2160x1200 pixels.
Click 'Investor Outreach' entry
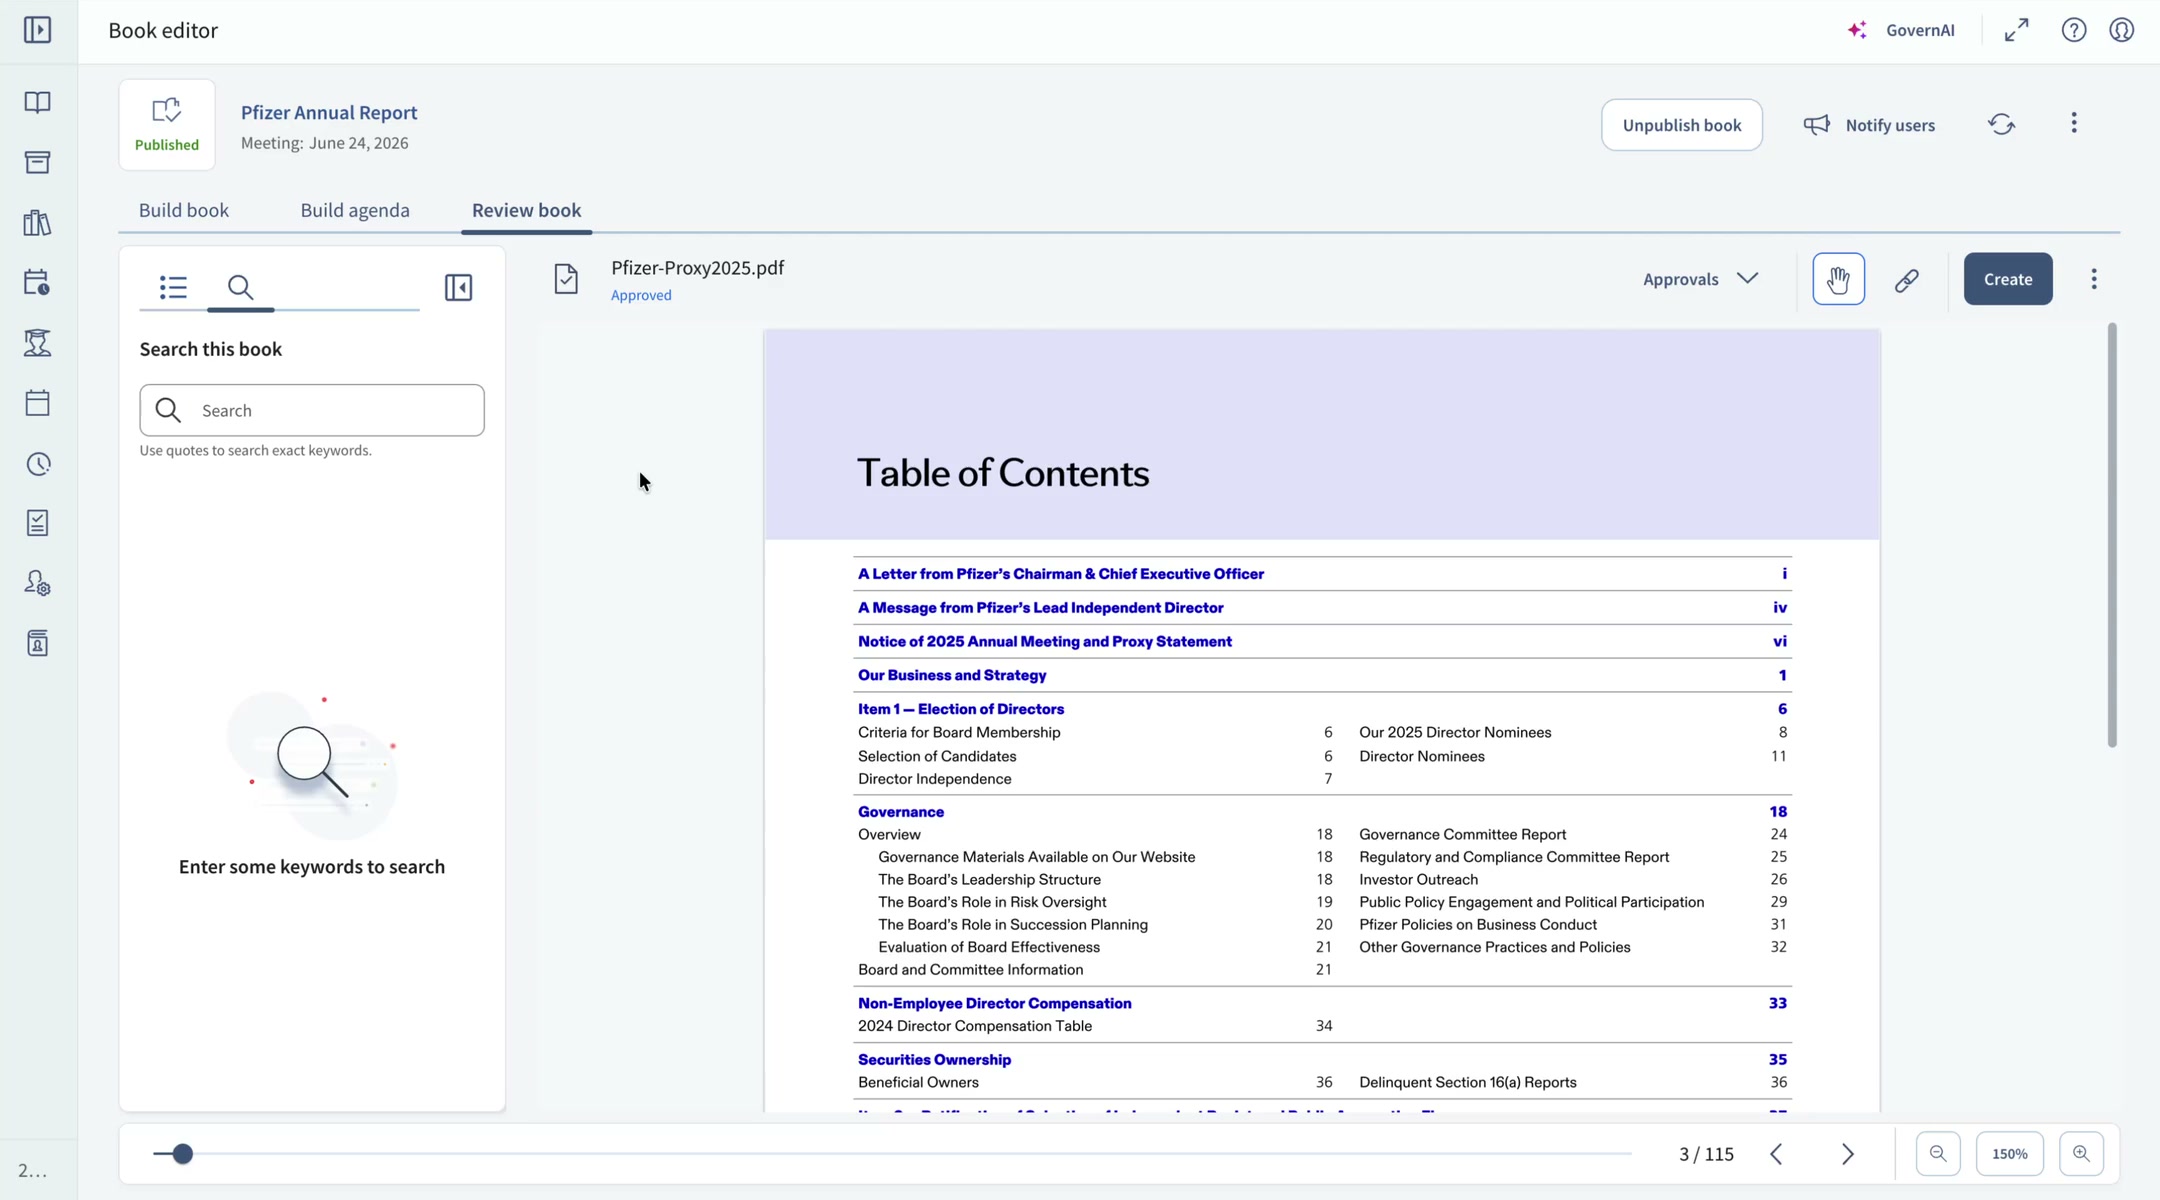(1418, 880)
